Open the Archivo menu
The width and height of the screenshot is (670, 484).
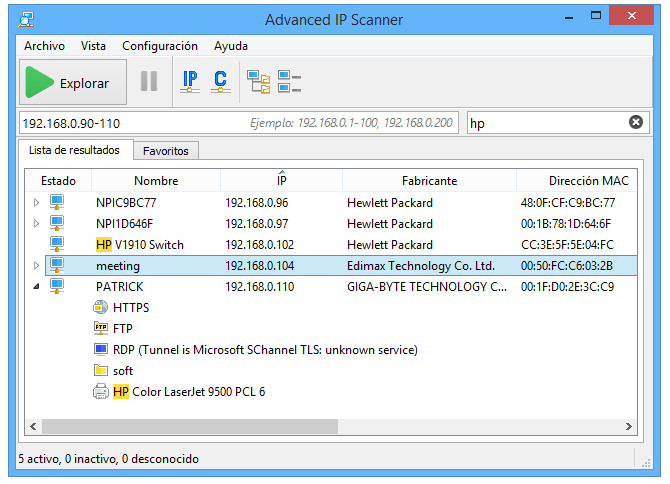tap(44, 46)
